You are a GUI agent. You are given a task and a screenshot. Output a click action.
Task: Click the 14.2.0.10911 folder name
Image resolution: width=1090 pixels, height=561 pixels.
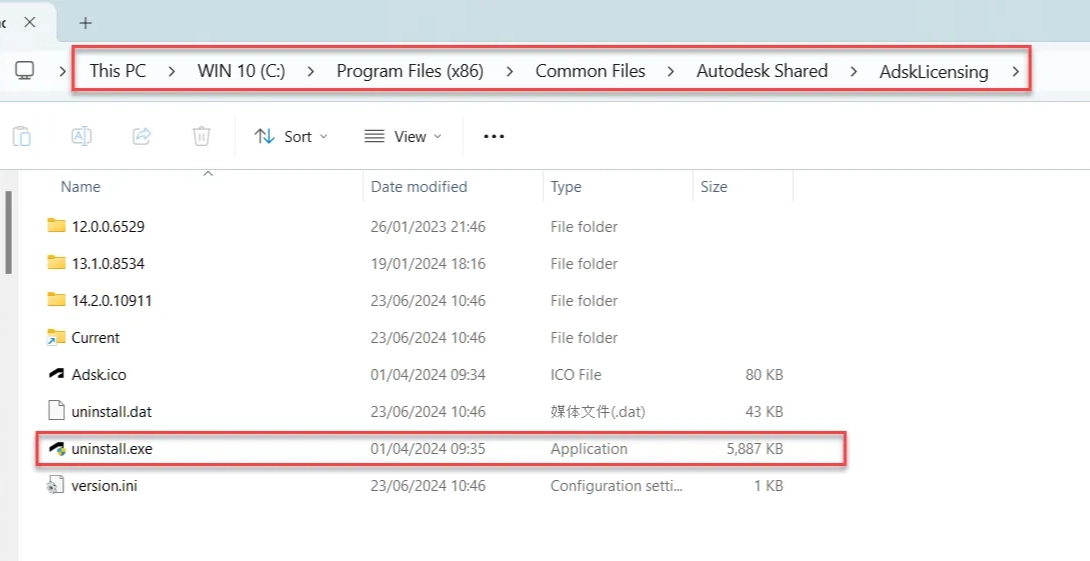point(112,300)
